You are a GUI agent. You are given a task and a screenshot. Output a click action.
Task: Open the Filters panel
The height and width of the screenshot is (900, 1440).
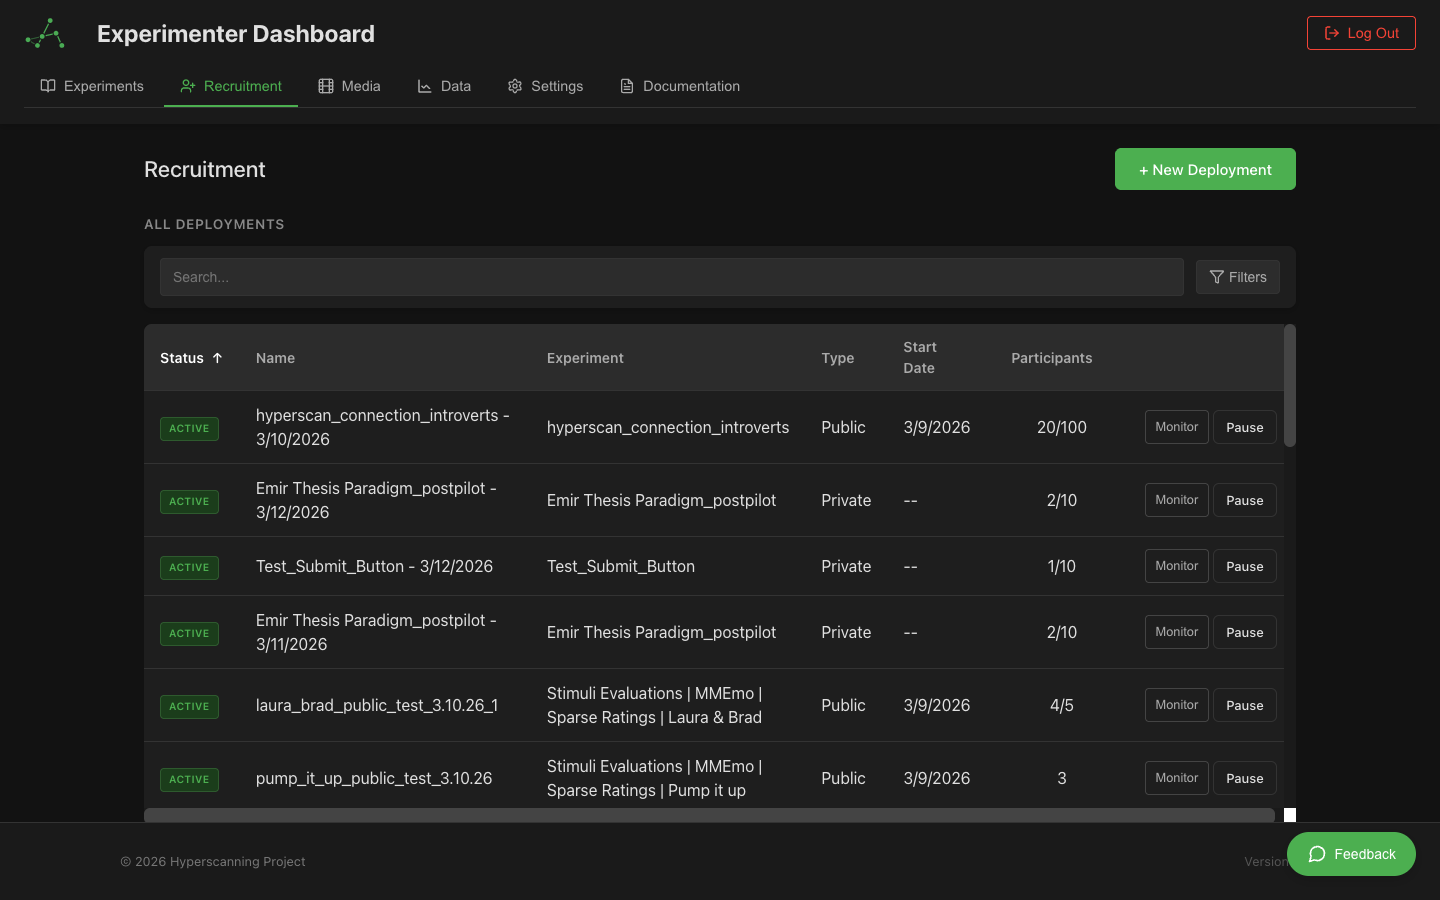click(x=1237, y=277)
